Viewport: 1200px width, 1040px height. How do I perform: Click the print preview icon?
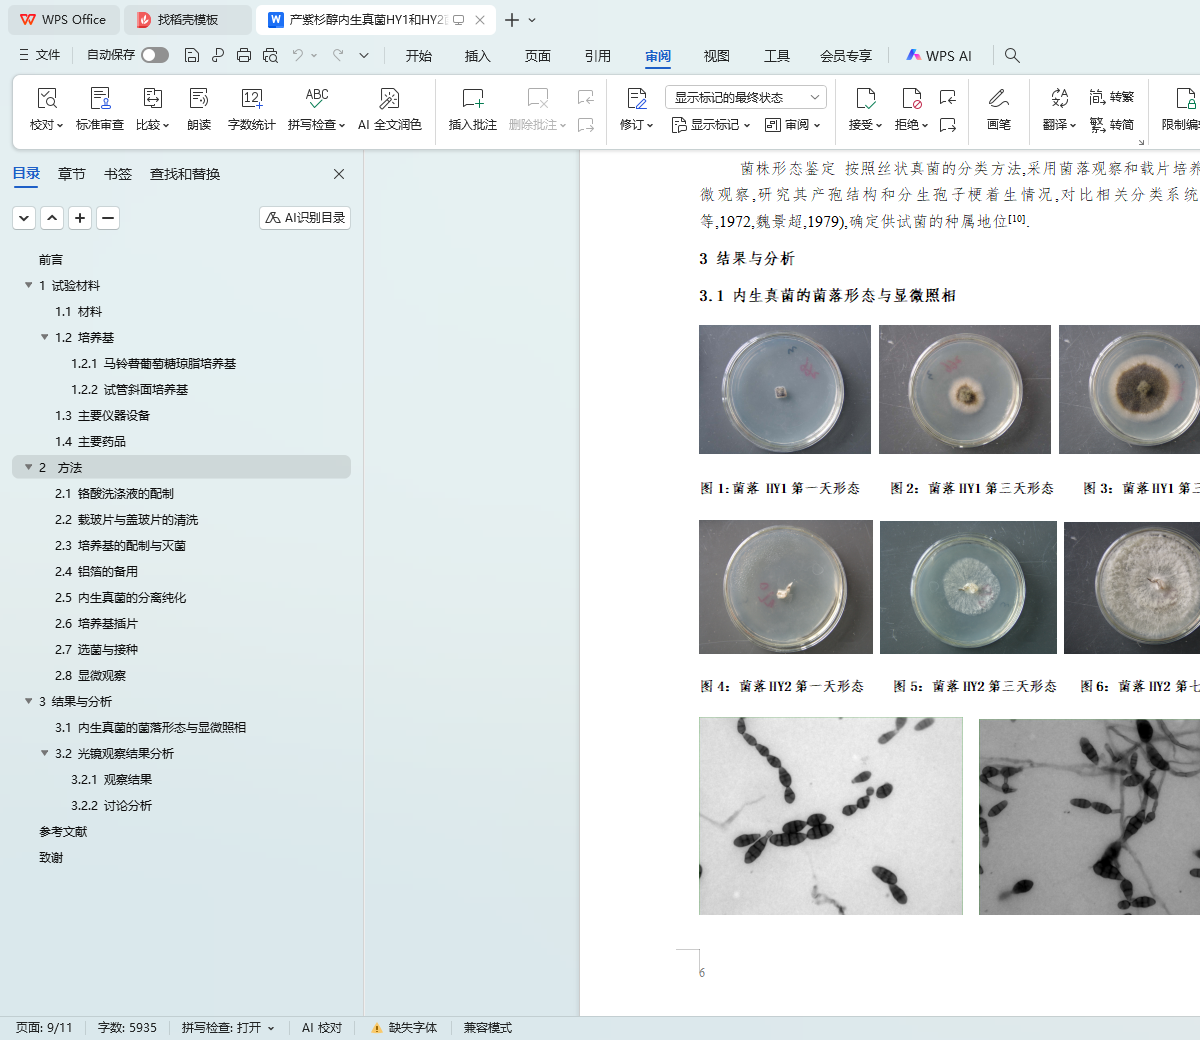[x=270, y=55]
